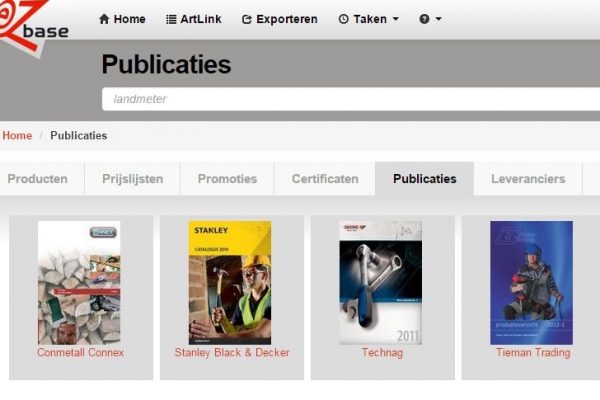Open Exporteren in the top navigation
This screenshot has height=400, width=600.
coord(280,19)
